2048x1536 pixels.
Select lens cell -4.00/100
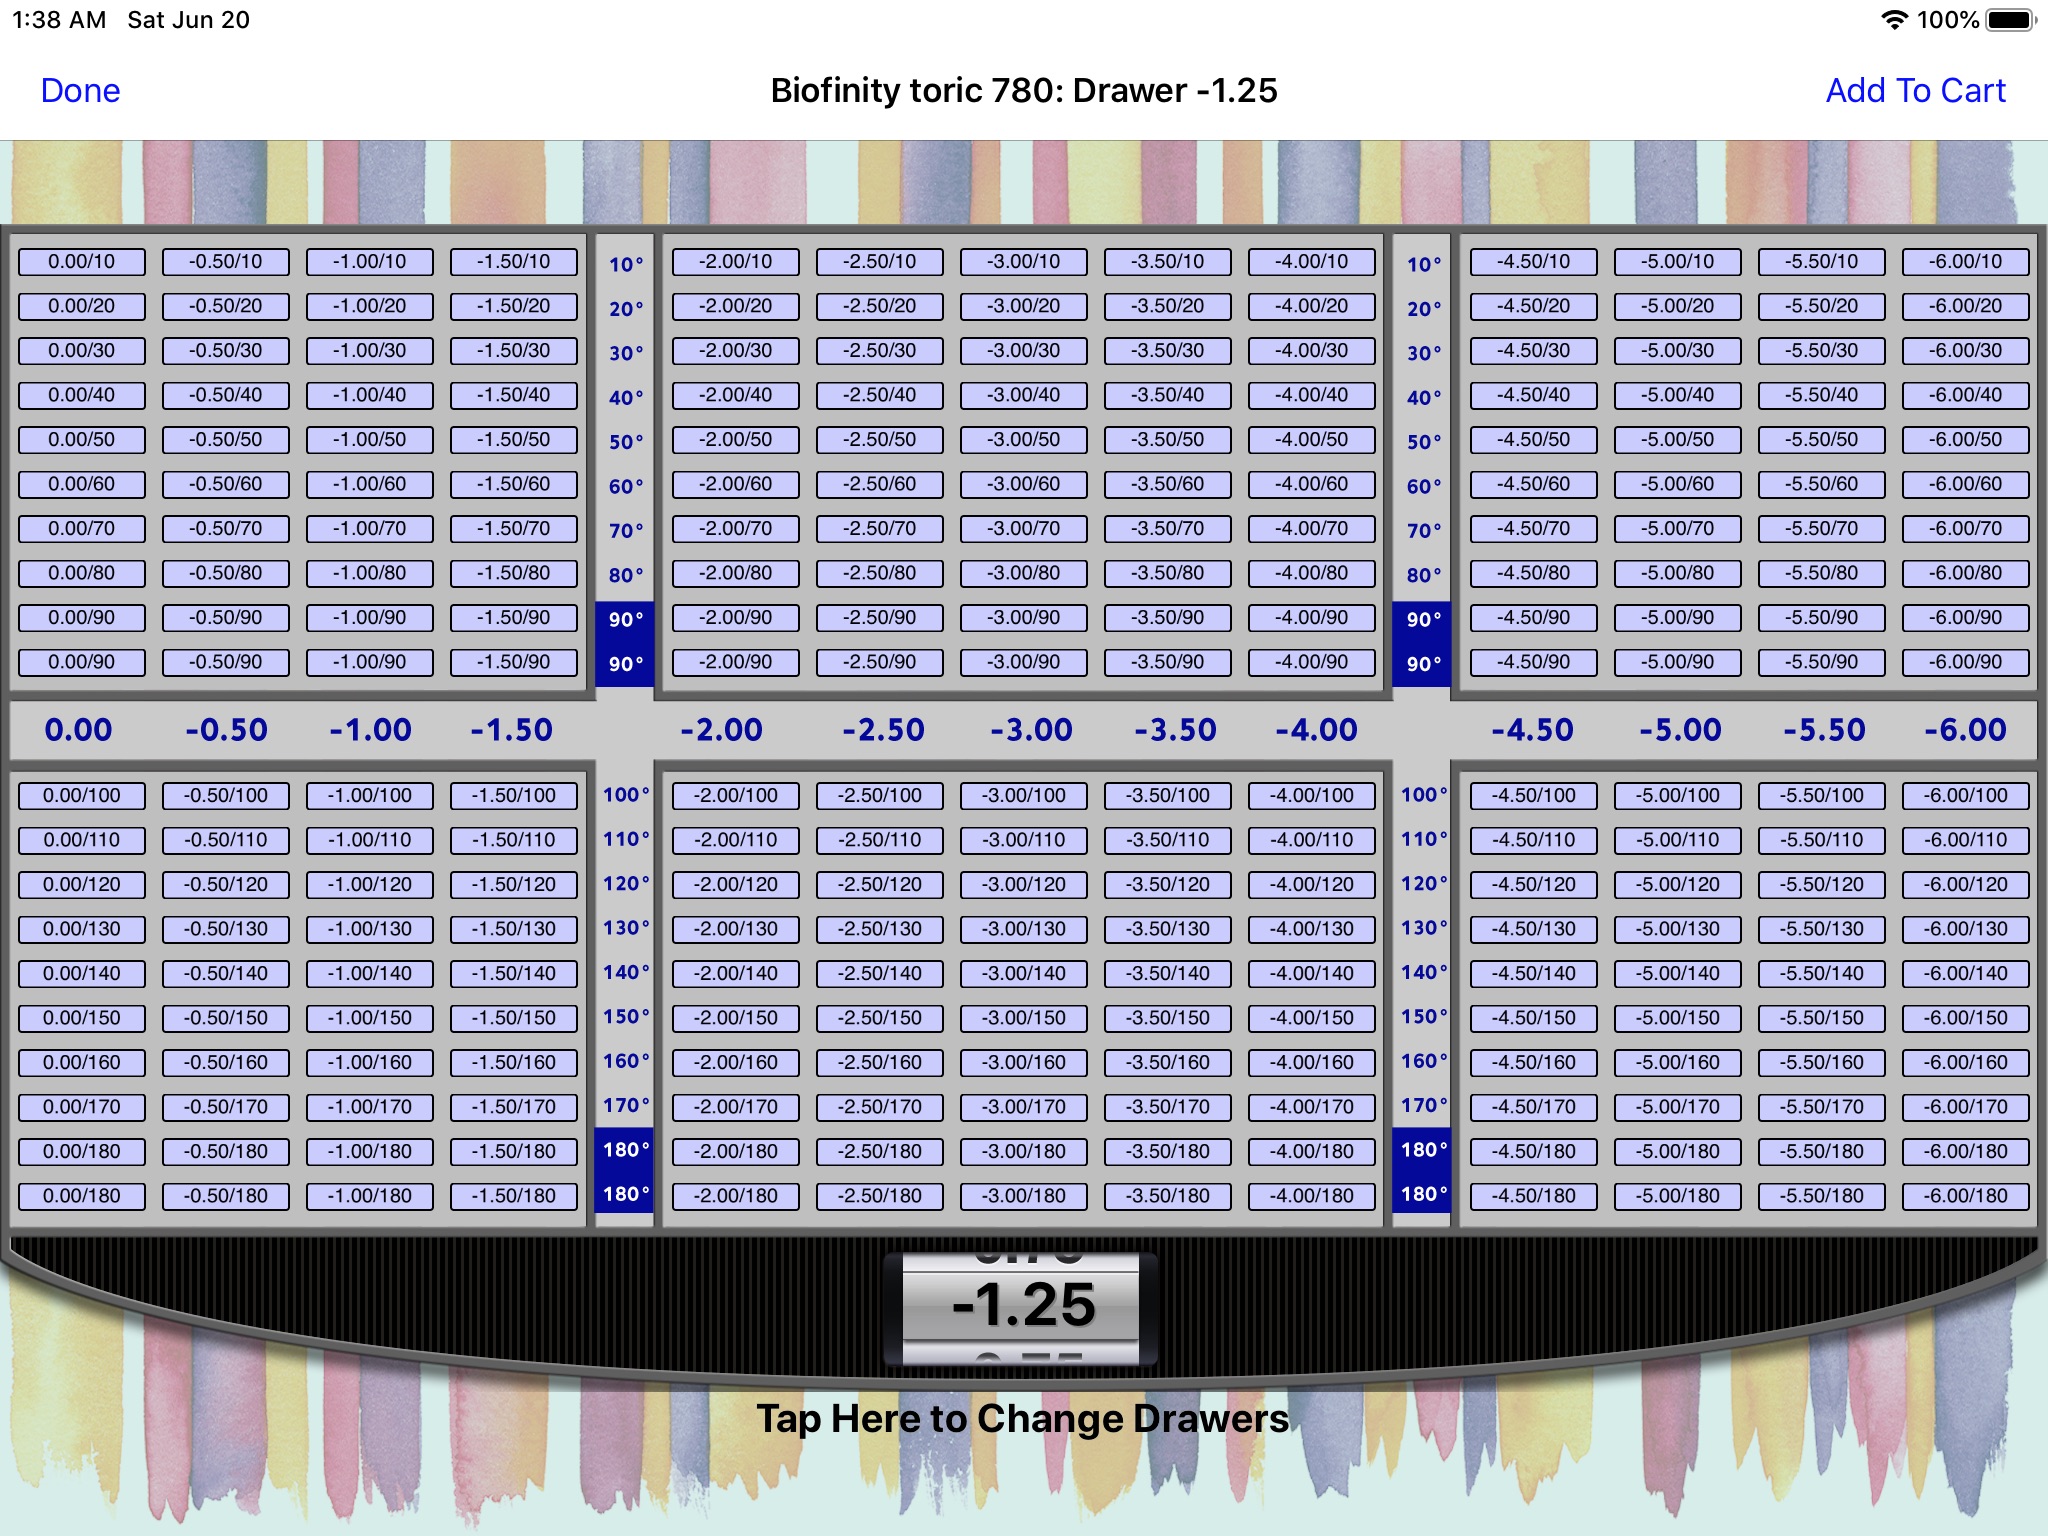pos(1312,796)
